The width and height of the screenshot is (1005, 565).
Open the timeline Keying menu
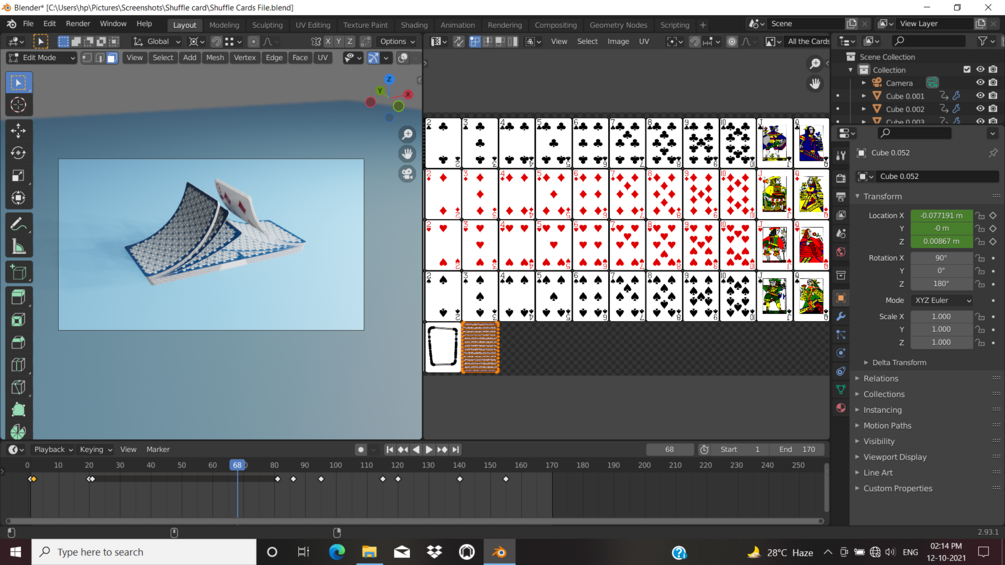(95, 450)
